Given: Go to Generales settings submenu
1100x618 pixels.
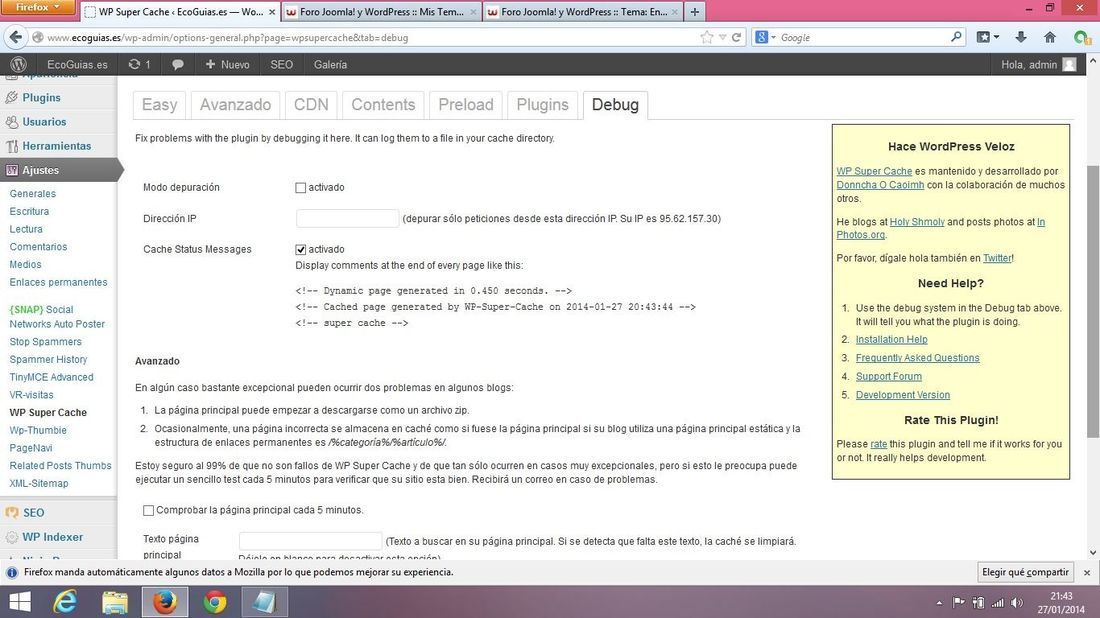Looking at the screenshot, I should (32, 194).
